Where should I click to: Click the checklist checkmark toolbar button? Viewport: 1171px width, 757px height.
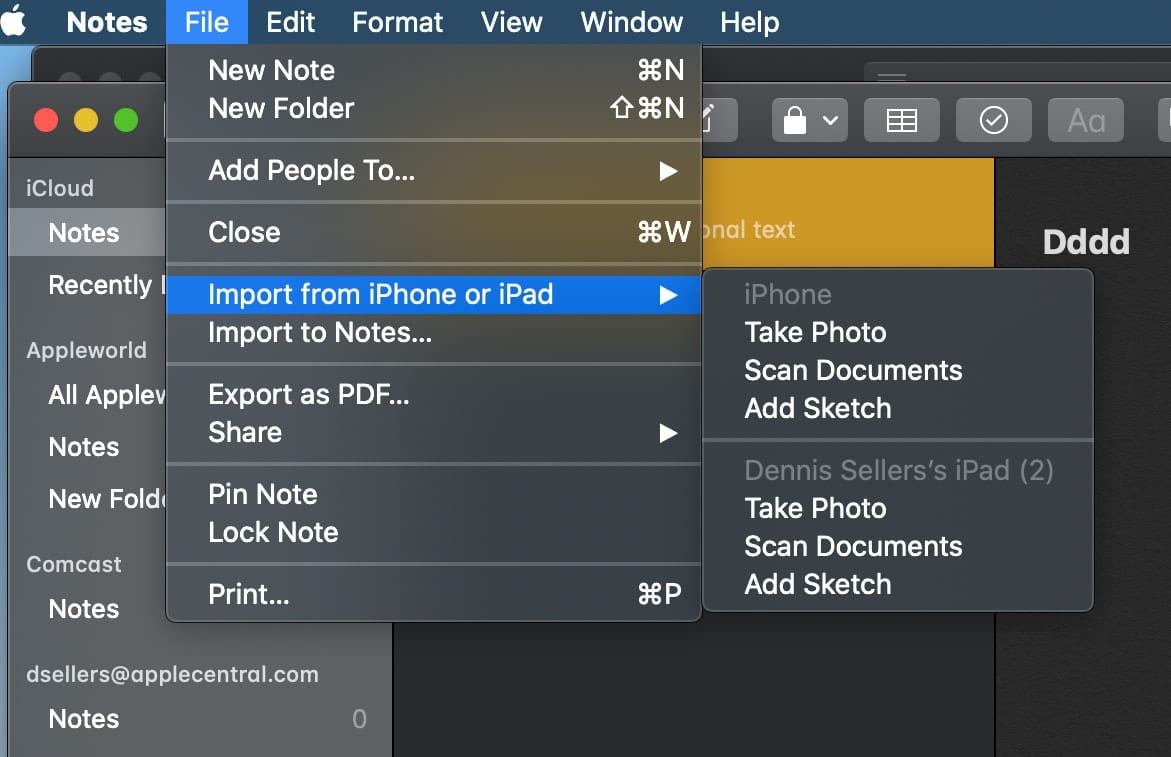[993, 121]
